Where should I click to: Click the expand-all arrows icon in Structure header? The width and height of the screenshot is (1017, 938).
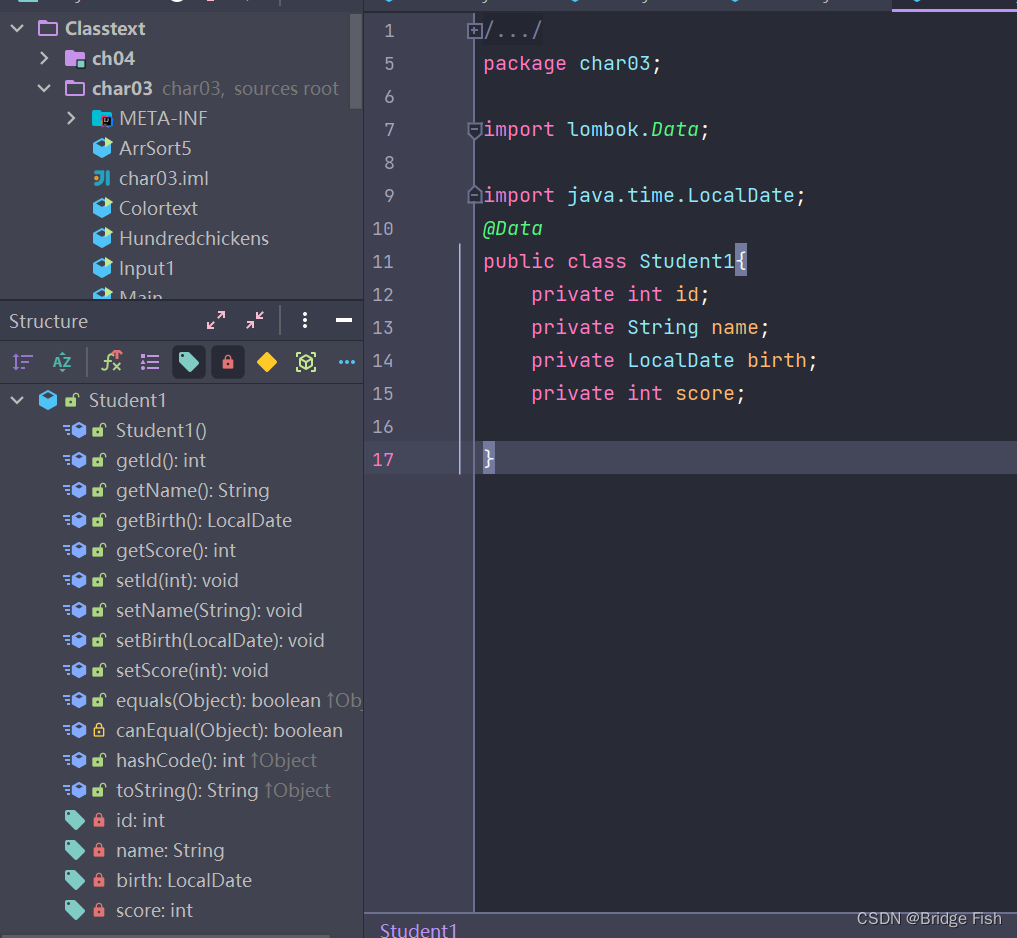pos(216,321)
